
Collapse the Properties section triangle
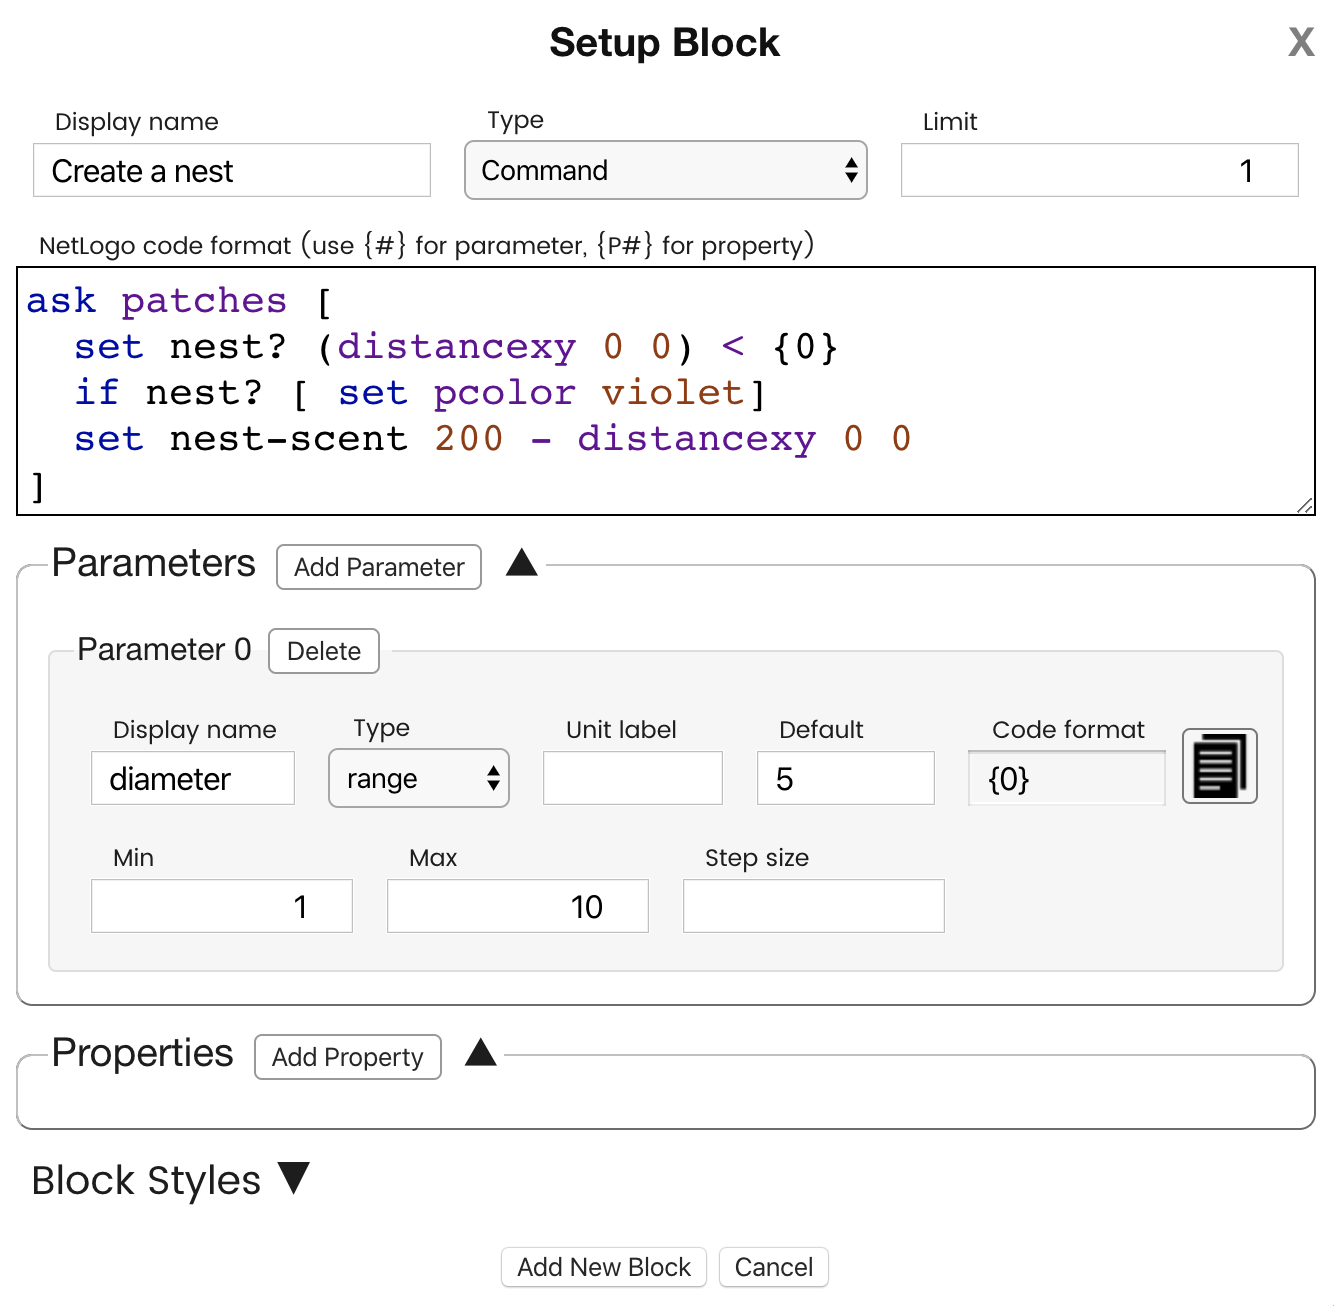coord(481,1052)
